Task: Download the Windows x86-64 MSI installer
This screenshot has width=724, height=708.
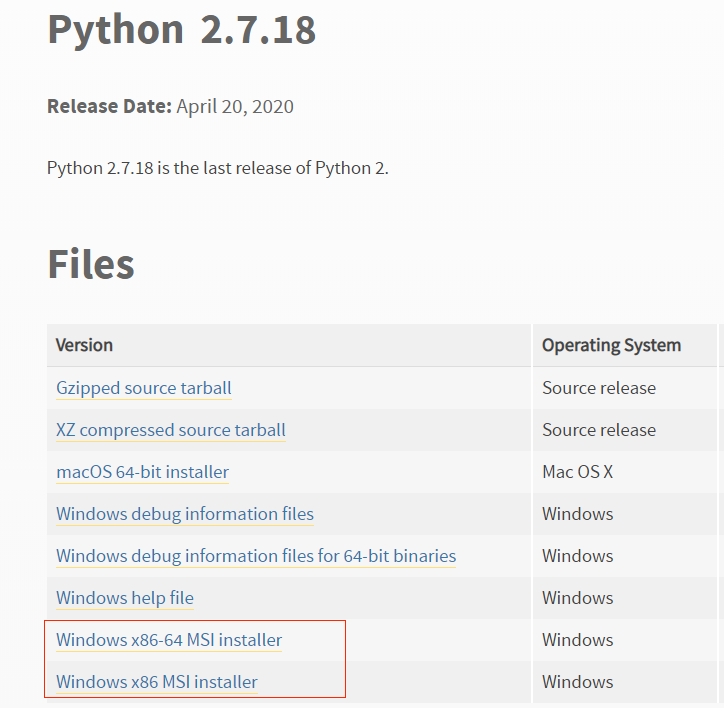Action: (x=169, y=640)
